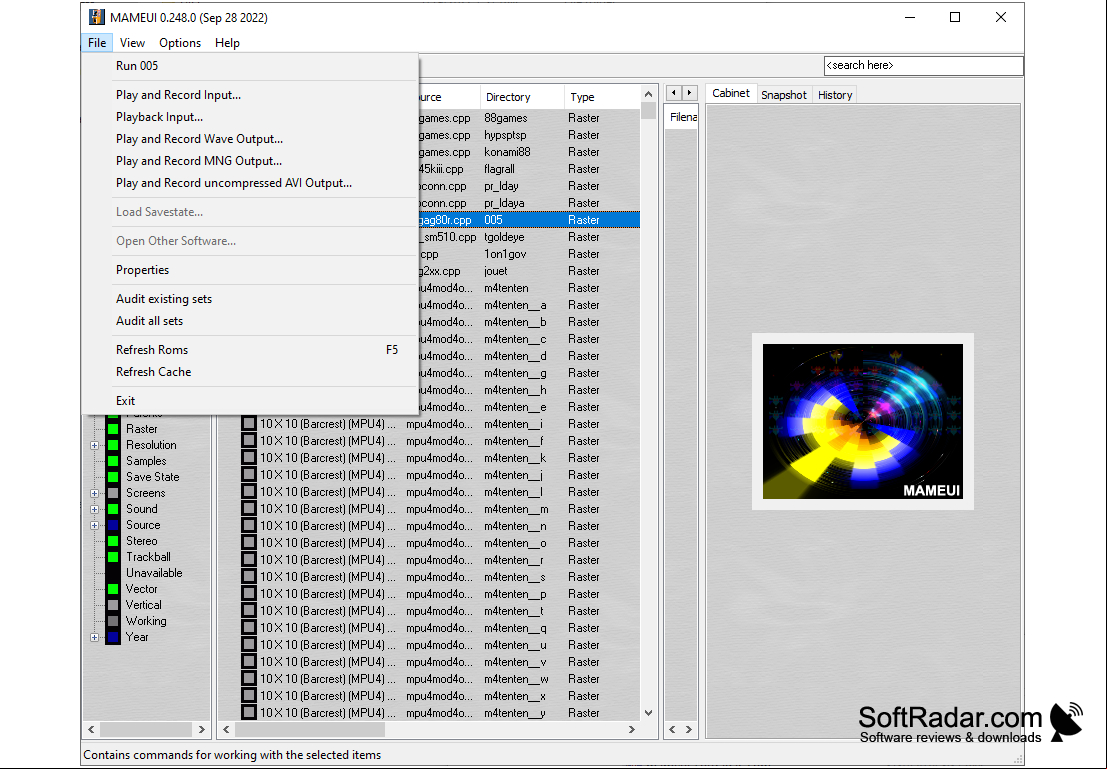
Task: Click the game icon in the m4tenten__m row
Action: tap(249, 508)
